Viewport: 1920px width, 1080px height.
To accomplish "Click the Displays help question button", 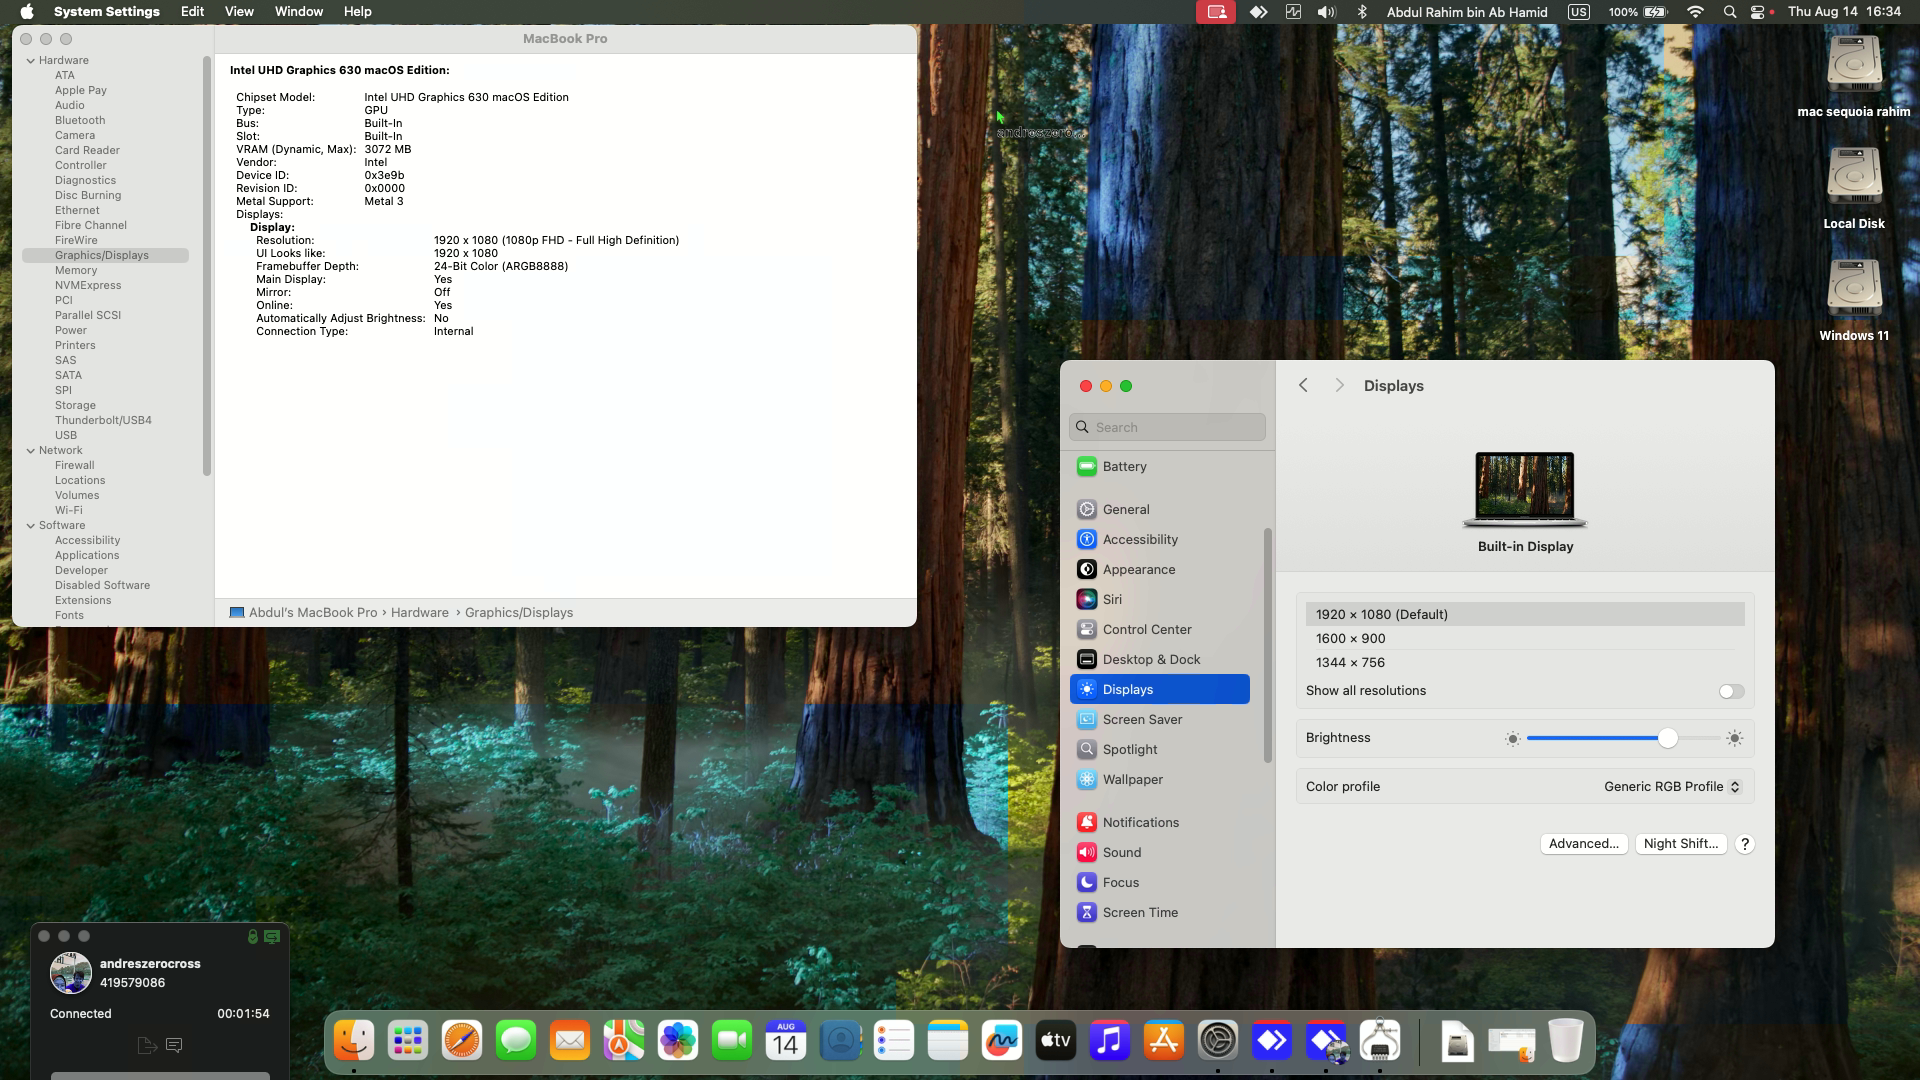I will (1745, 844).
